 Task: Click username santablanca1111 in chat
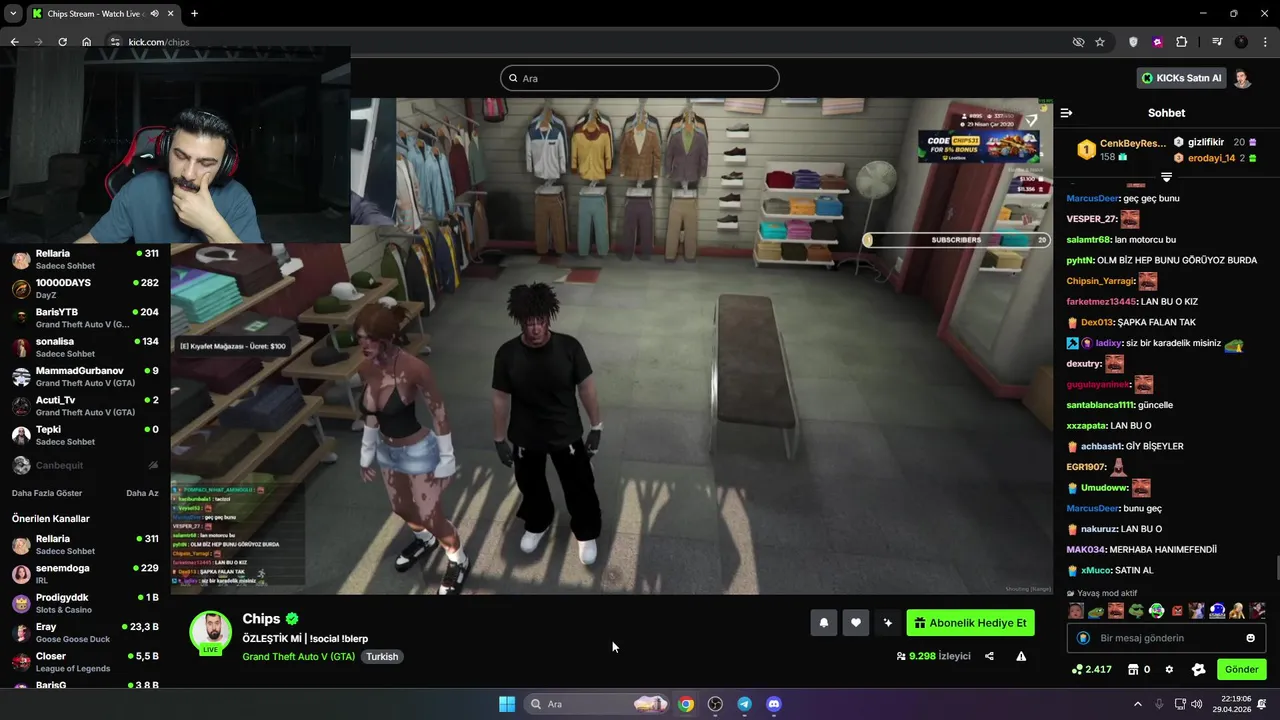pyautogui.click(x=1100, y=405)
